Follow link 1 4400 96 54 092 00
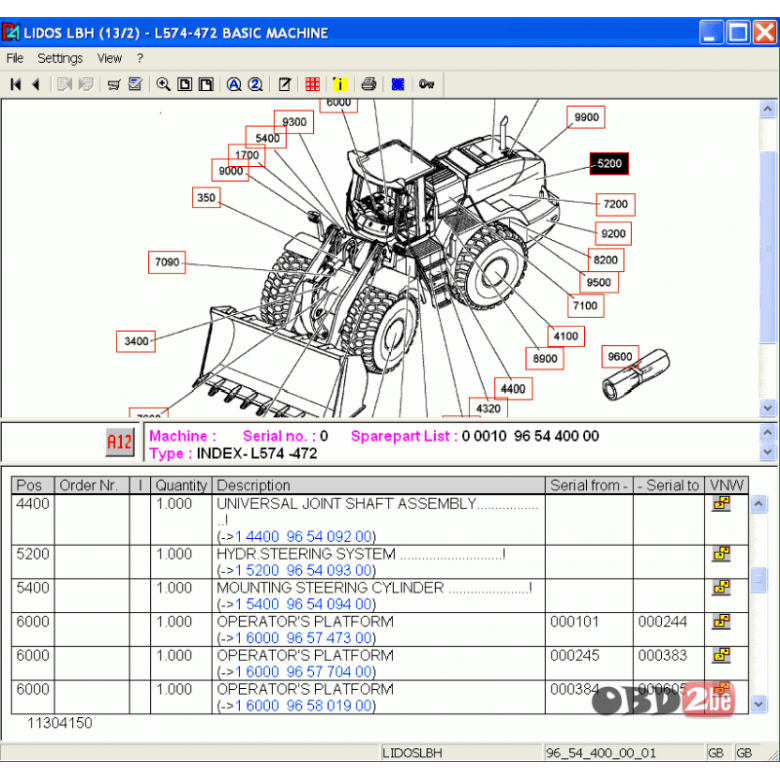The height and width of the screenshot is (780, 780). pyautogui.click(x=303, y=537)
